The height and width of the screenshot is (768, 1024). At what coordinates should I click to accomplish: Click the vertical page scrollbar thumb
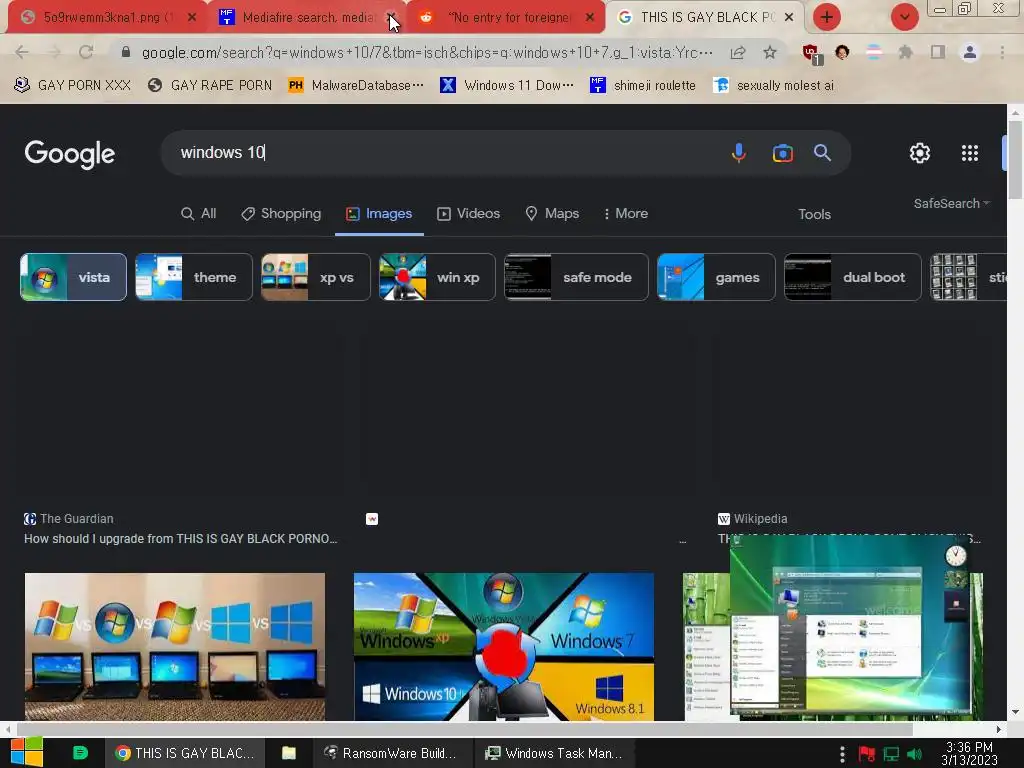tap(1015, 159)
